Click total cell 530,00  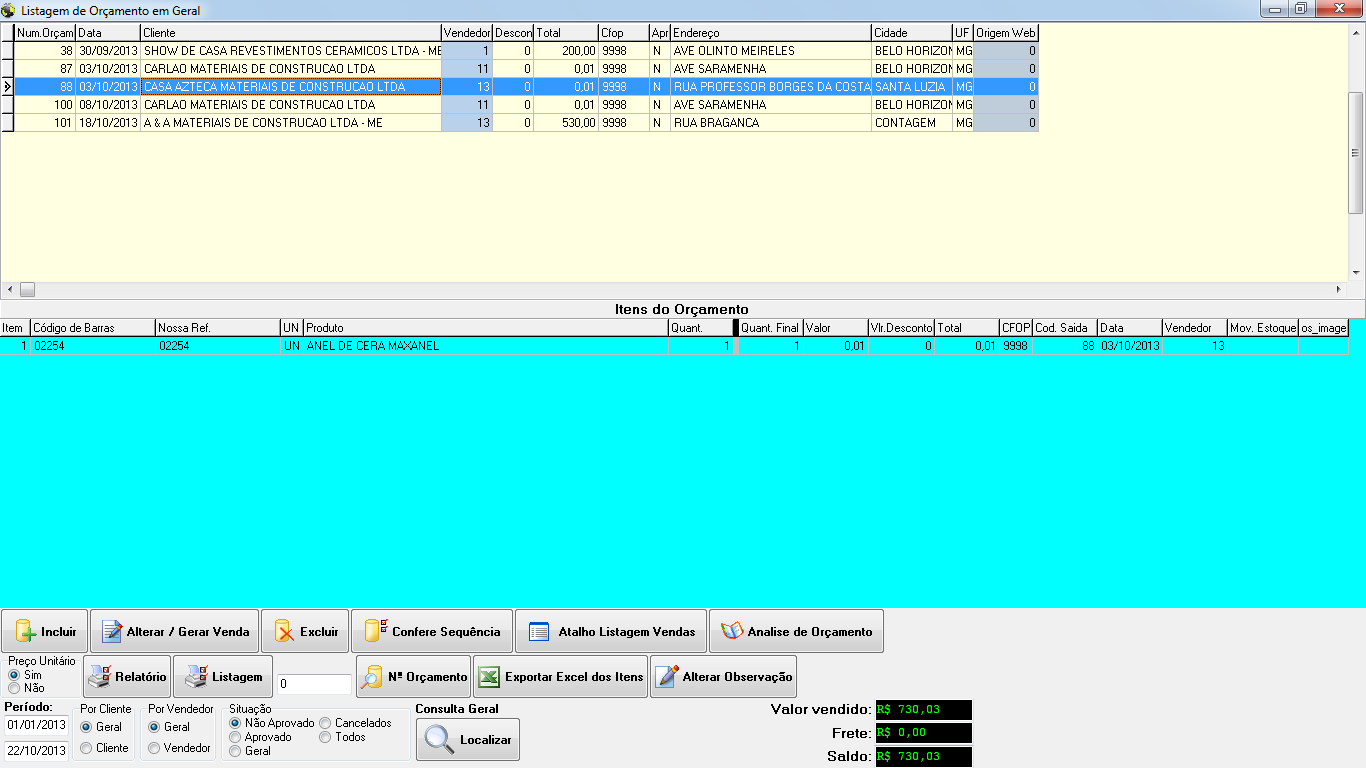pyautogui.click(x=565, y=123)
